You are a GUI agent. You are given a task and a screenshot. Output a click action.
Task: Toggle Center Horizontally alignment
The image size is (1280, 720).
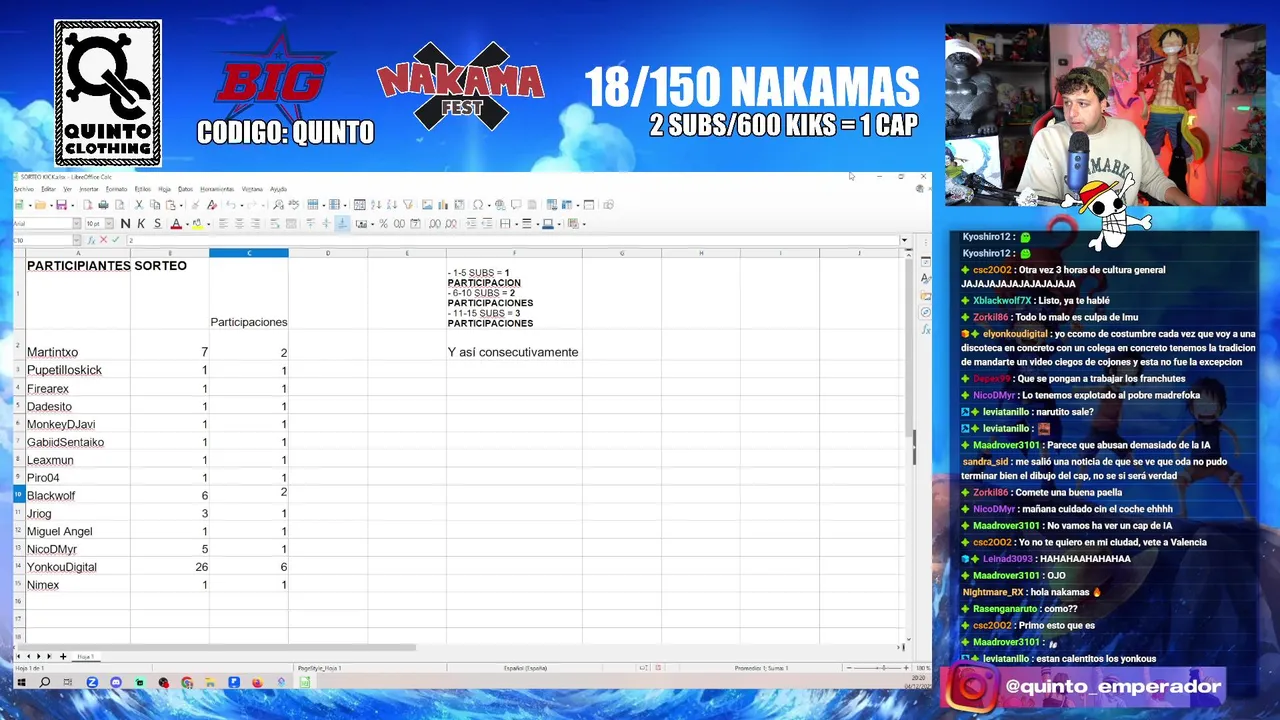point(239,223)
